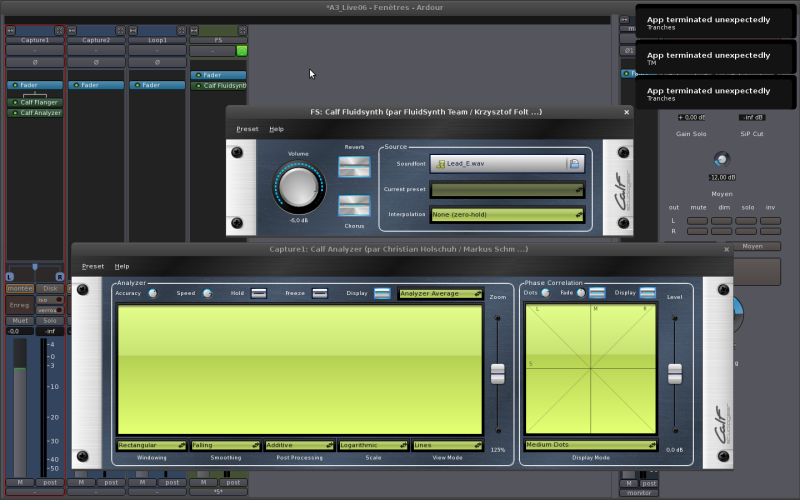The height and width of the screenshot is (500, 800).
Task: Toggle width of the Capture2 mixer strip
Action: (72, 31)
